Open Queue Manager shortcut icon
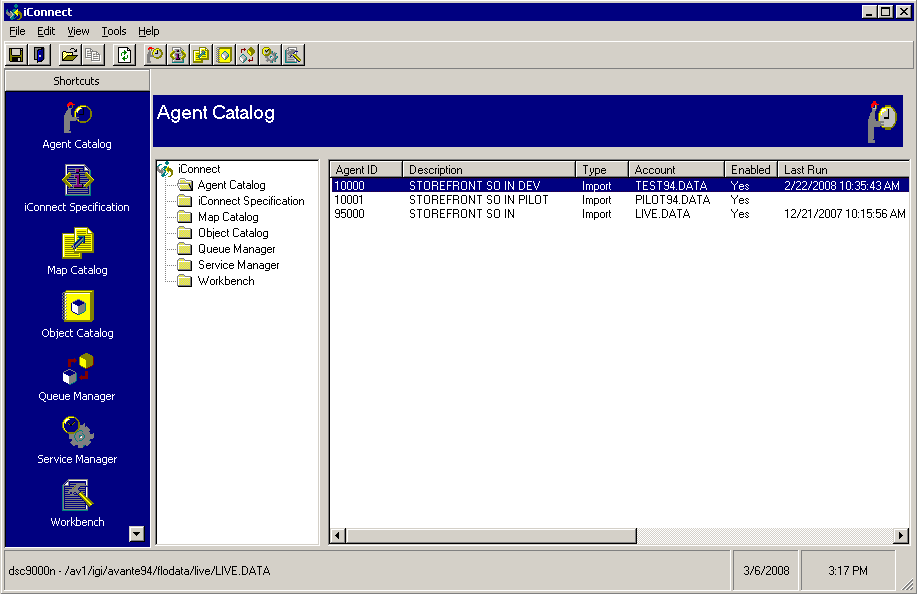The width and height of the screenshot is (917, 594). (x=77, y=370)
